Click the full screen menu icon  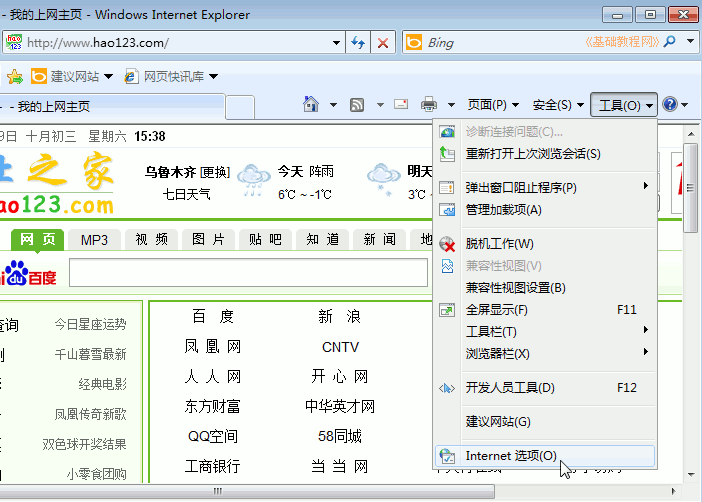coord(447,310)
